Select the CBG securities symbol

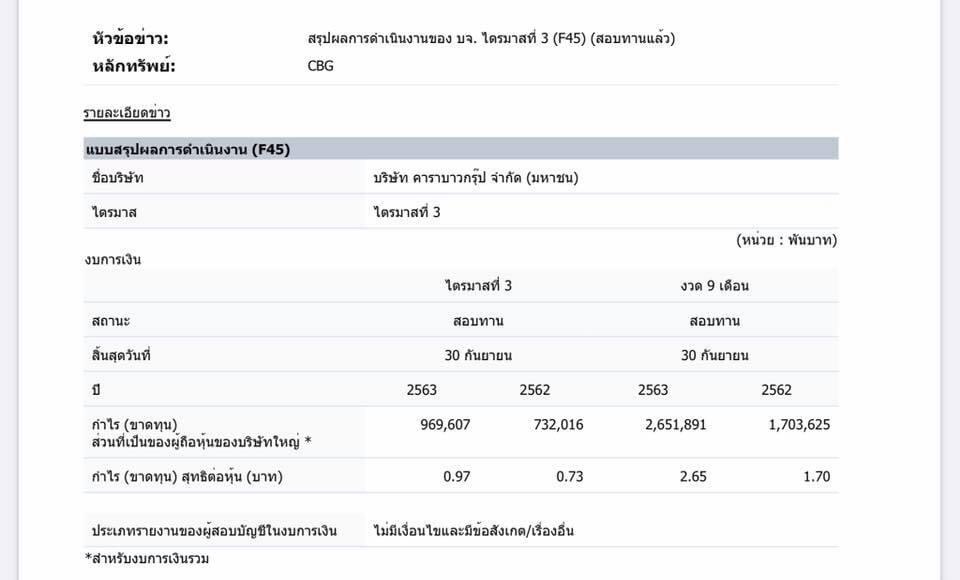coord(321,66)
